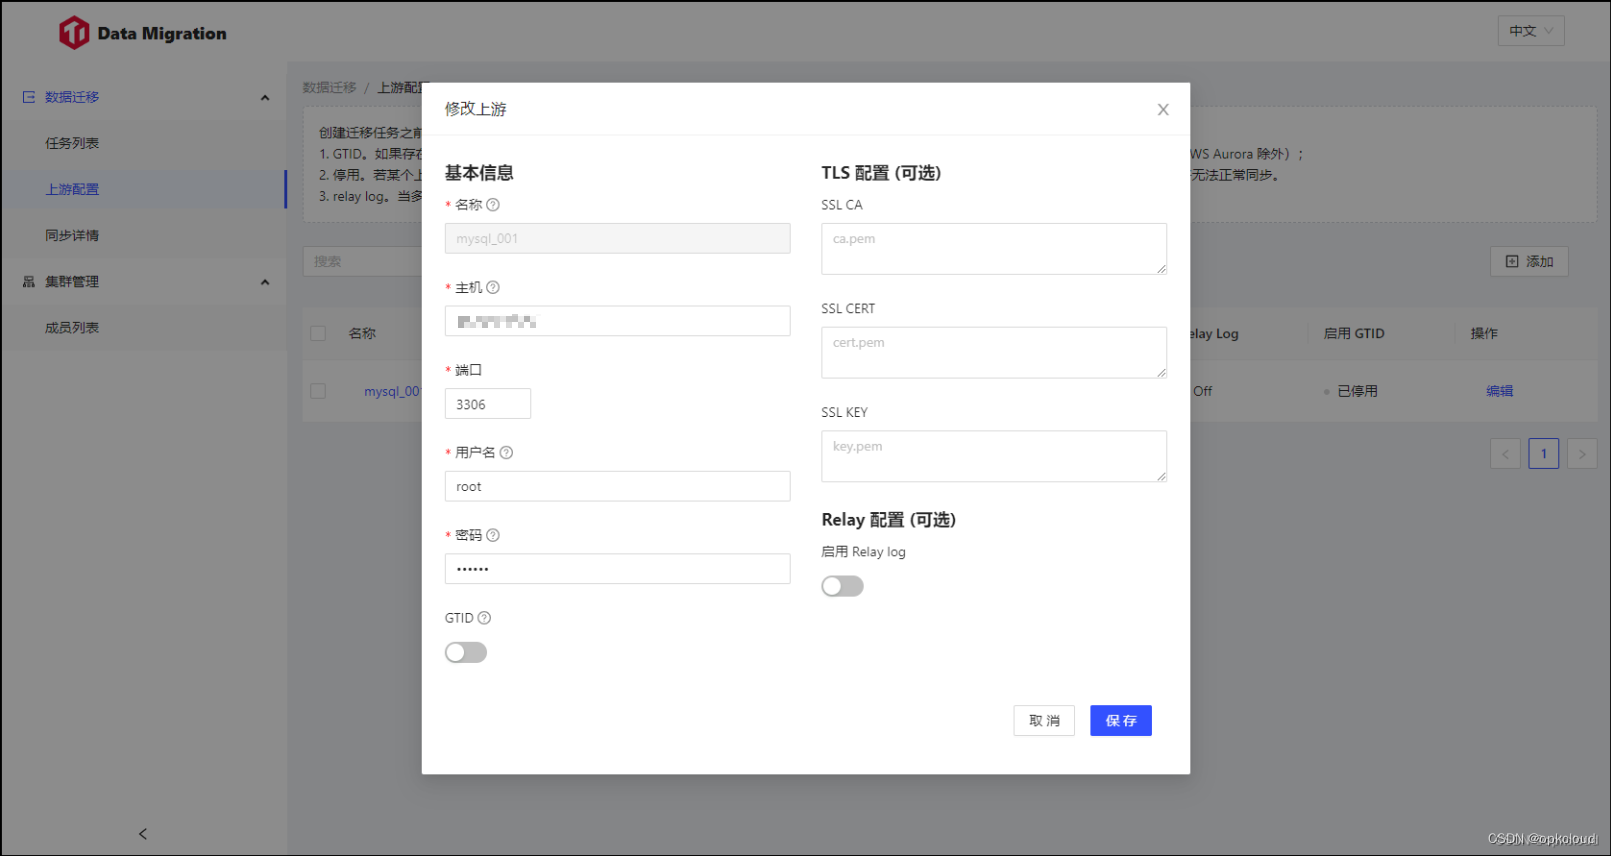Click the 保存 button
Screen dimensions: 1611x856
[1121, 721]
